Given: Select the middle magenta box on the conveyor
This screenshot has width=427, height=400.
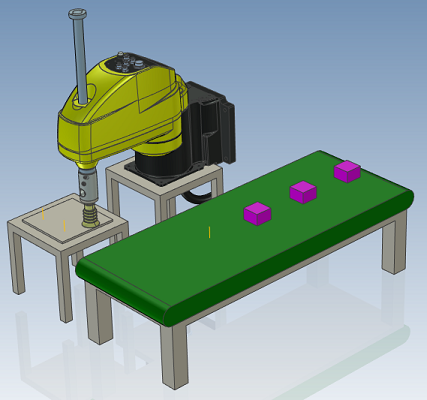Looking at the screenshot, I should click(x=303, y=192).
